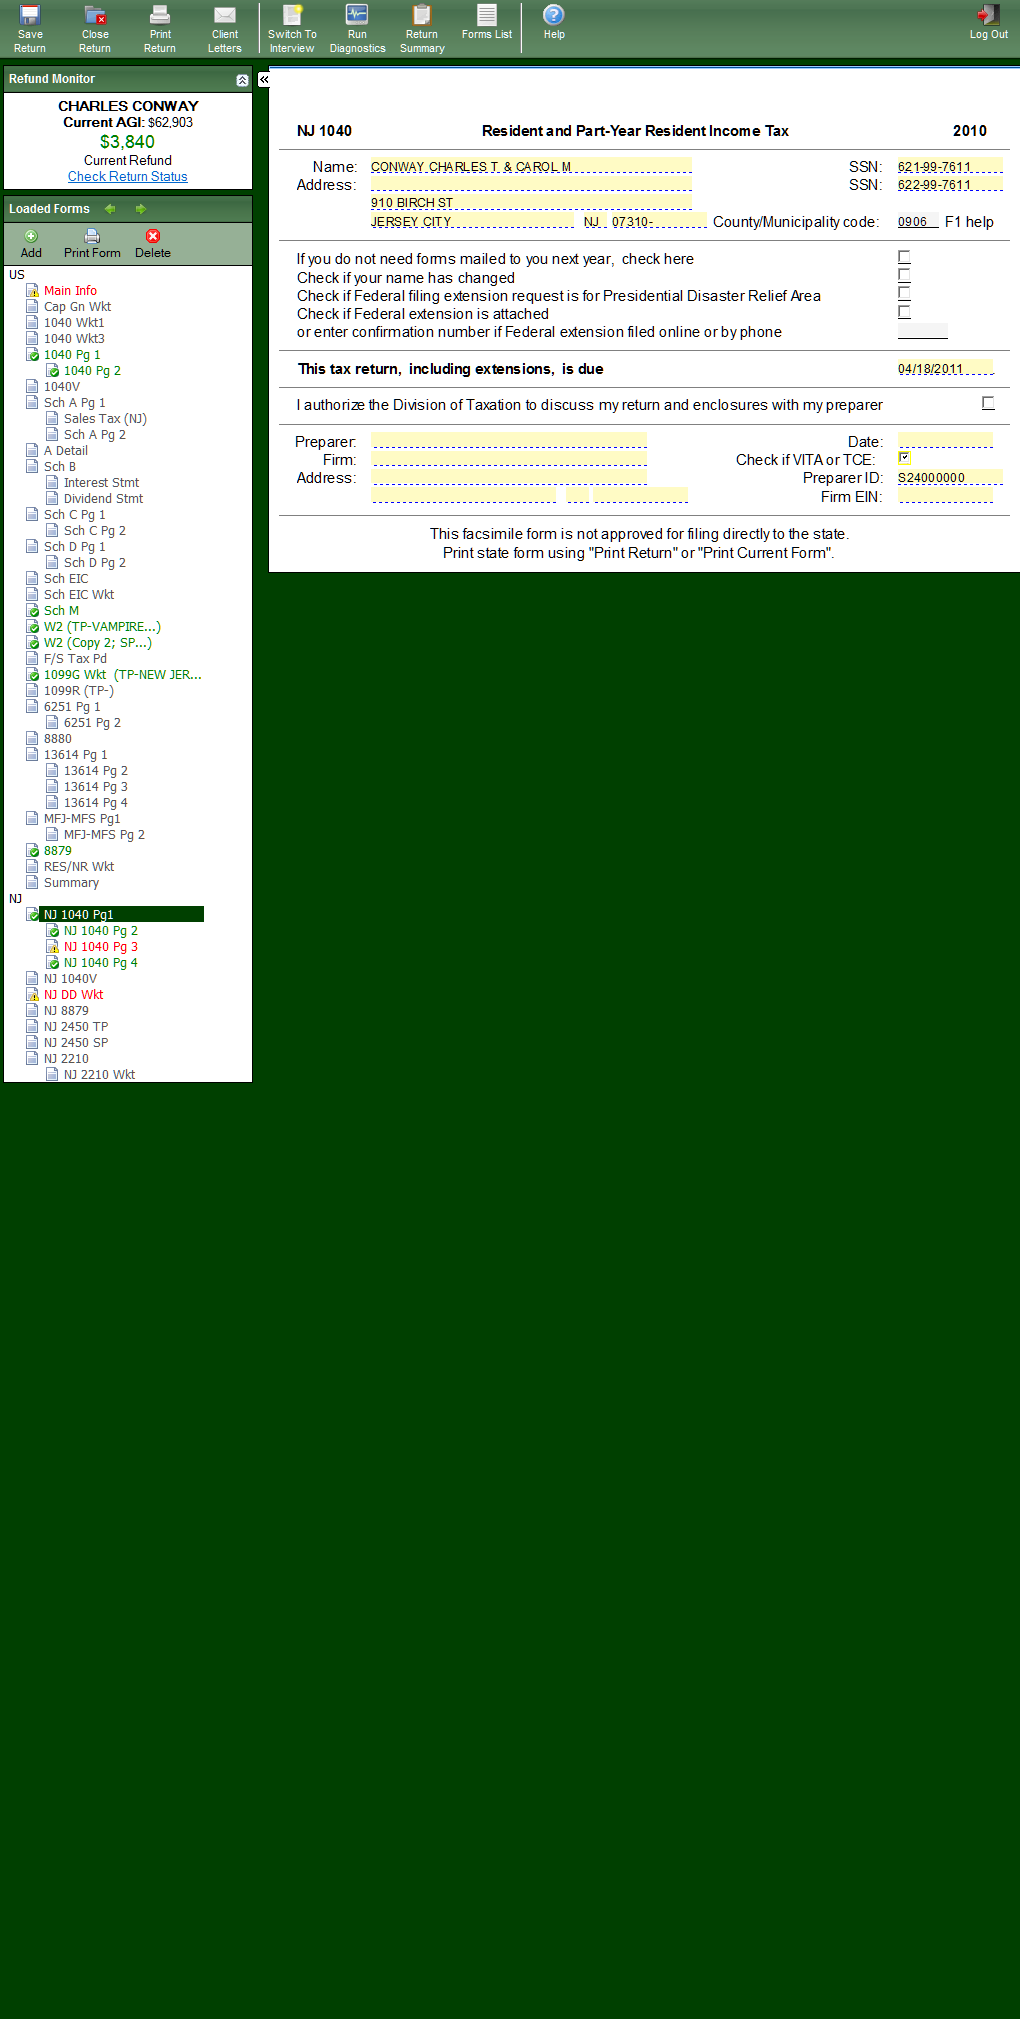The image size is (1020, 2019).
Task: Open the Return Summary icon
Action: pyautogui.click(x=422, y=17)
